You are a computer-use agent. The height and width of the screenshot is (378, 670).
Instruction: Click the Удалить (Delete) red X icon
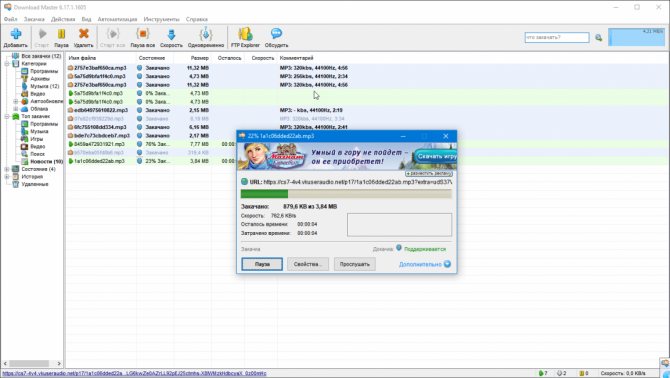83,34
